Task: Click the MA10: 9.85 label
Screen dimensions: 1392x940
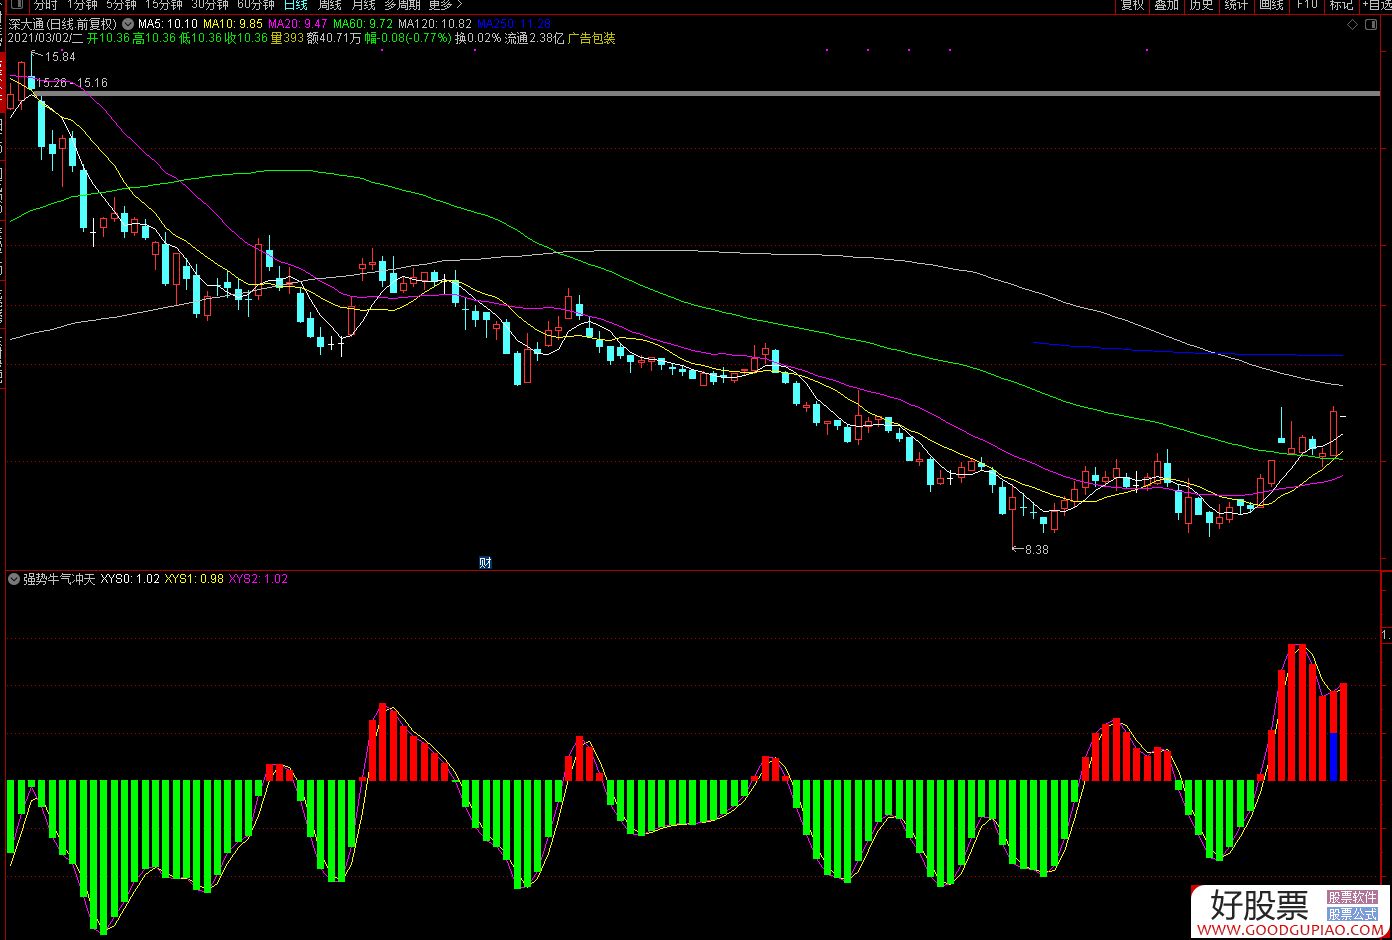Action: pyautogui.click(x=233, y=23)
